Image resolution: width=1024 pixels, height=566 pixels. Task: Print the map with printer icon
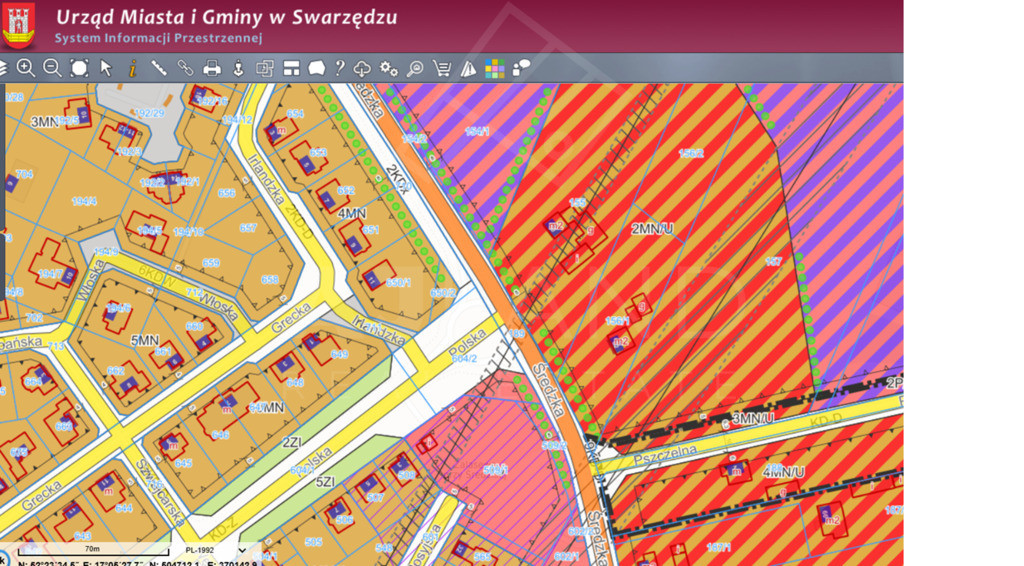pos(212,68)
